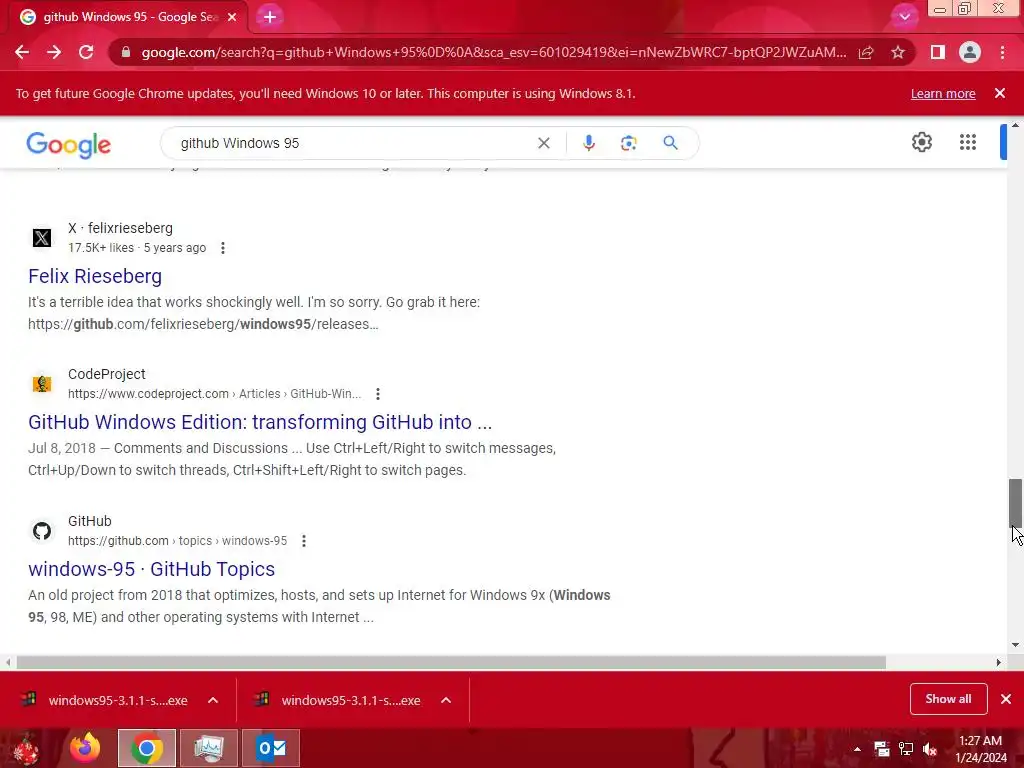Select the github Windows 95 search tab
This screenshot has height=768, width=1024.
[129, 18]
